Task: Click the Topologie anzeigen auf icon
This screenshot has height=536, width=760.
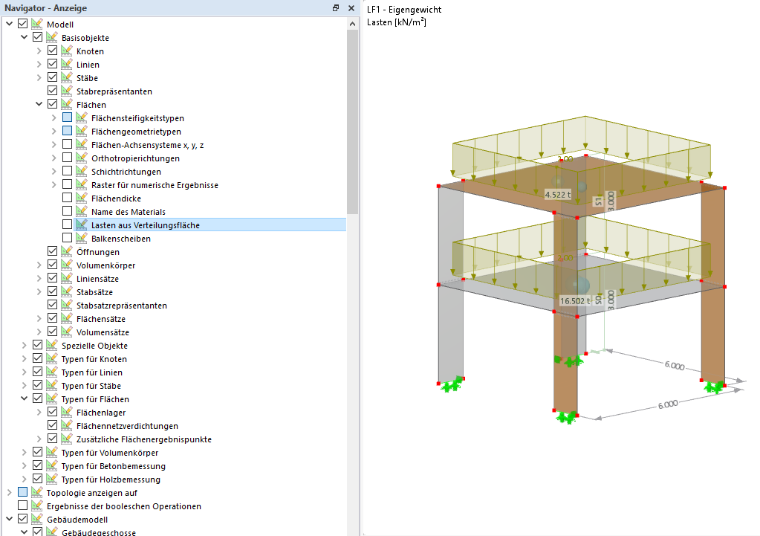Action: click(x=37, y=492)
